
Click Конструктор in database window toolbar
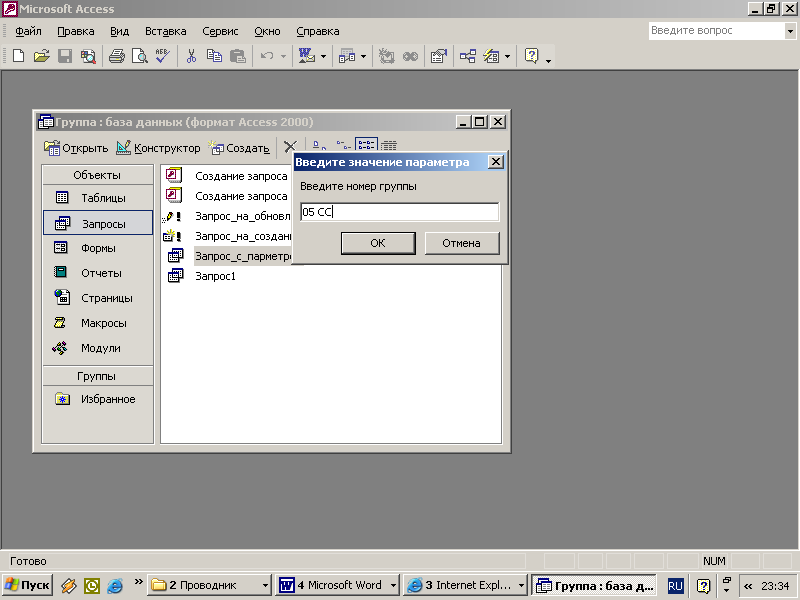click(158, 148)
